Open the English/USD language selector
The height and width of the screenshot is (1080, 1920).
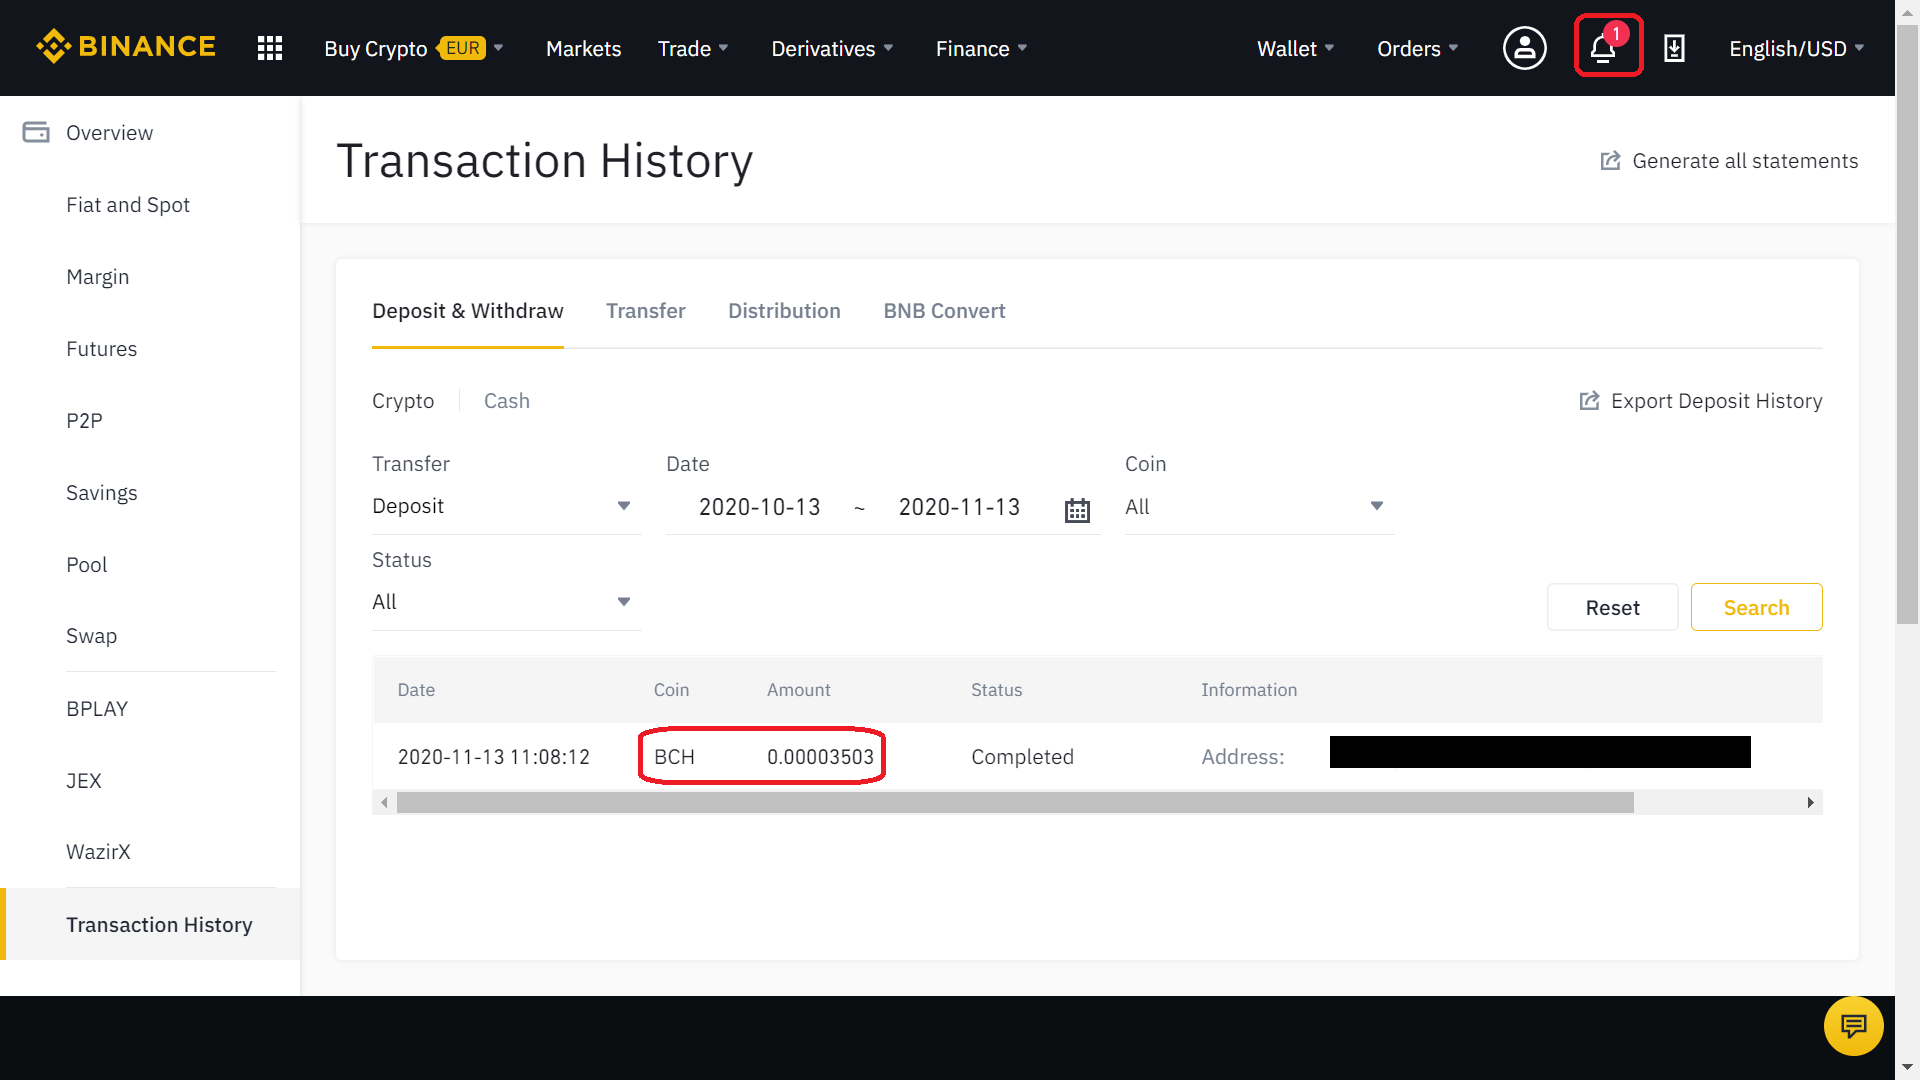[1796, 48]
